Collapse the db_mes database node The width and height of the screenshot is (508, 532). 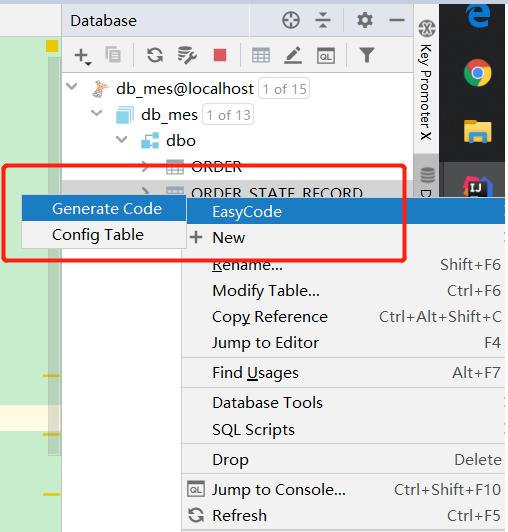tap(97, 113)
